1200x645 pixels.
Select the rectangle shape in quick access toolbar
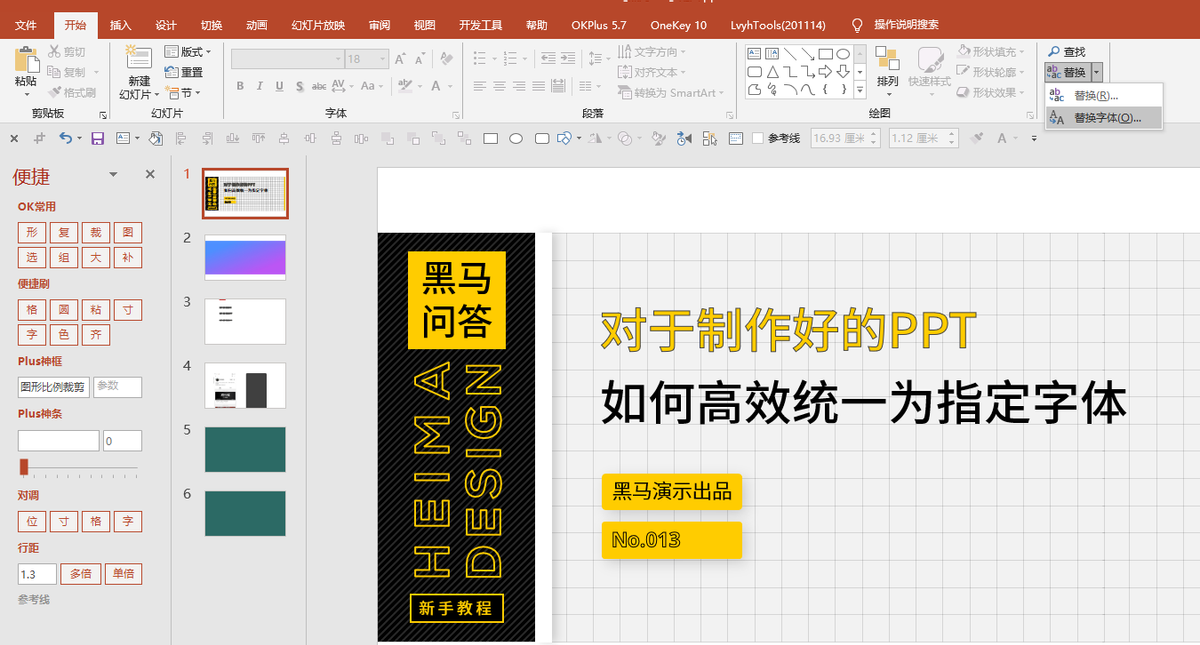(491, 138)
